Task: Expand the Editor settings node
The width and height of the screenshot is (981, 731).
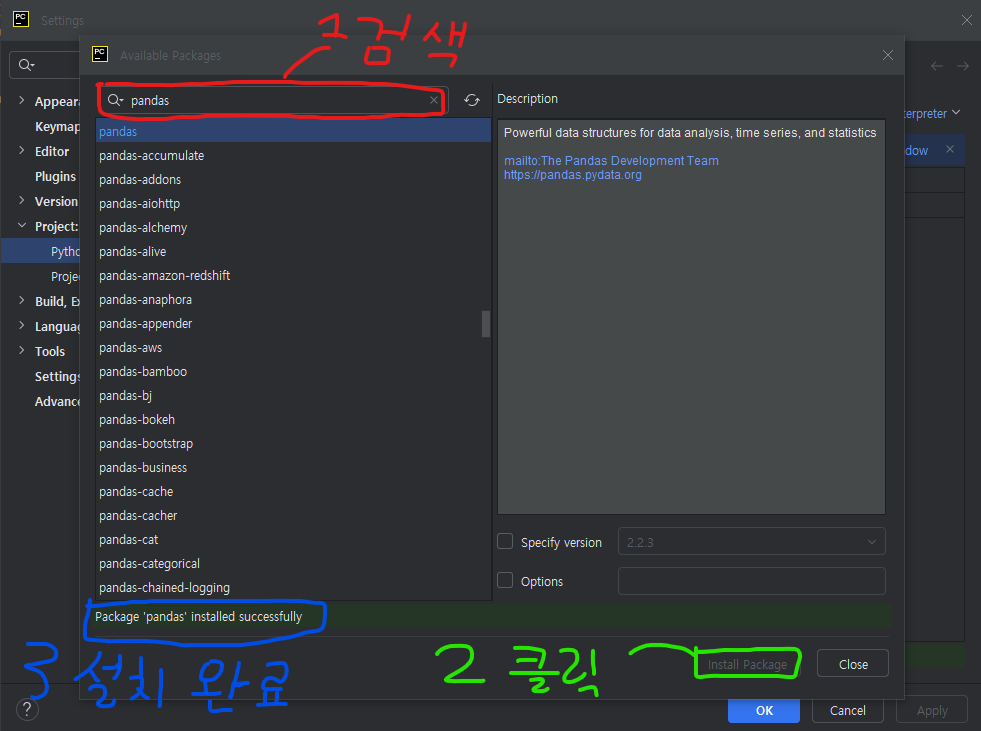Action: click(22, 150)
